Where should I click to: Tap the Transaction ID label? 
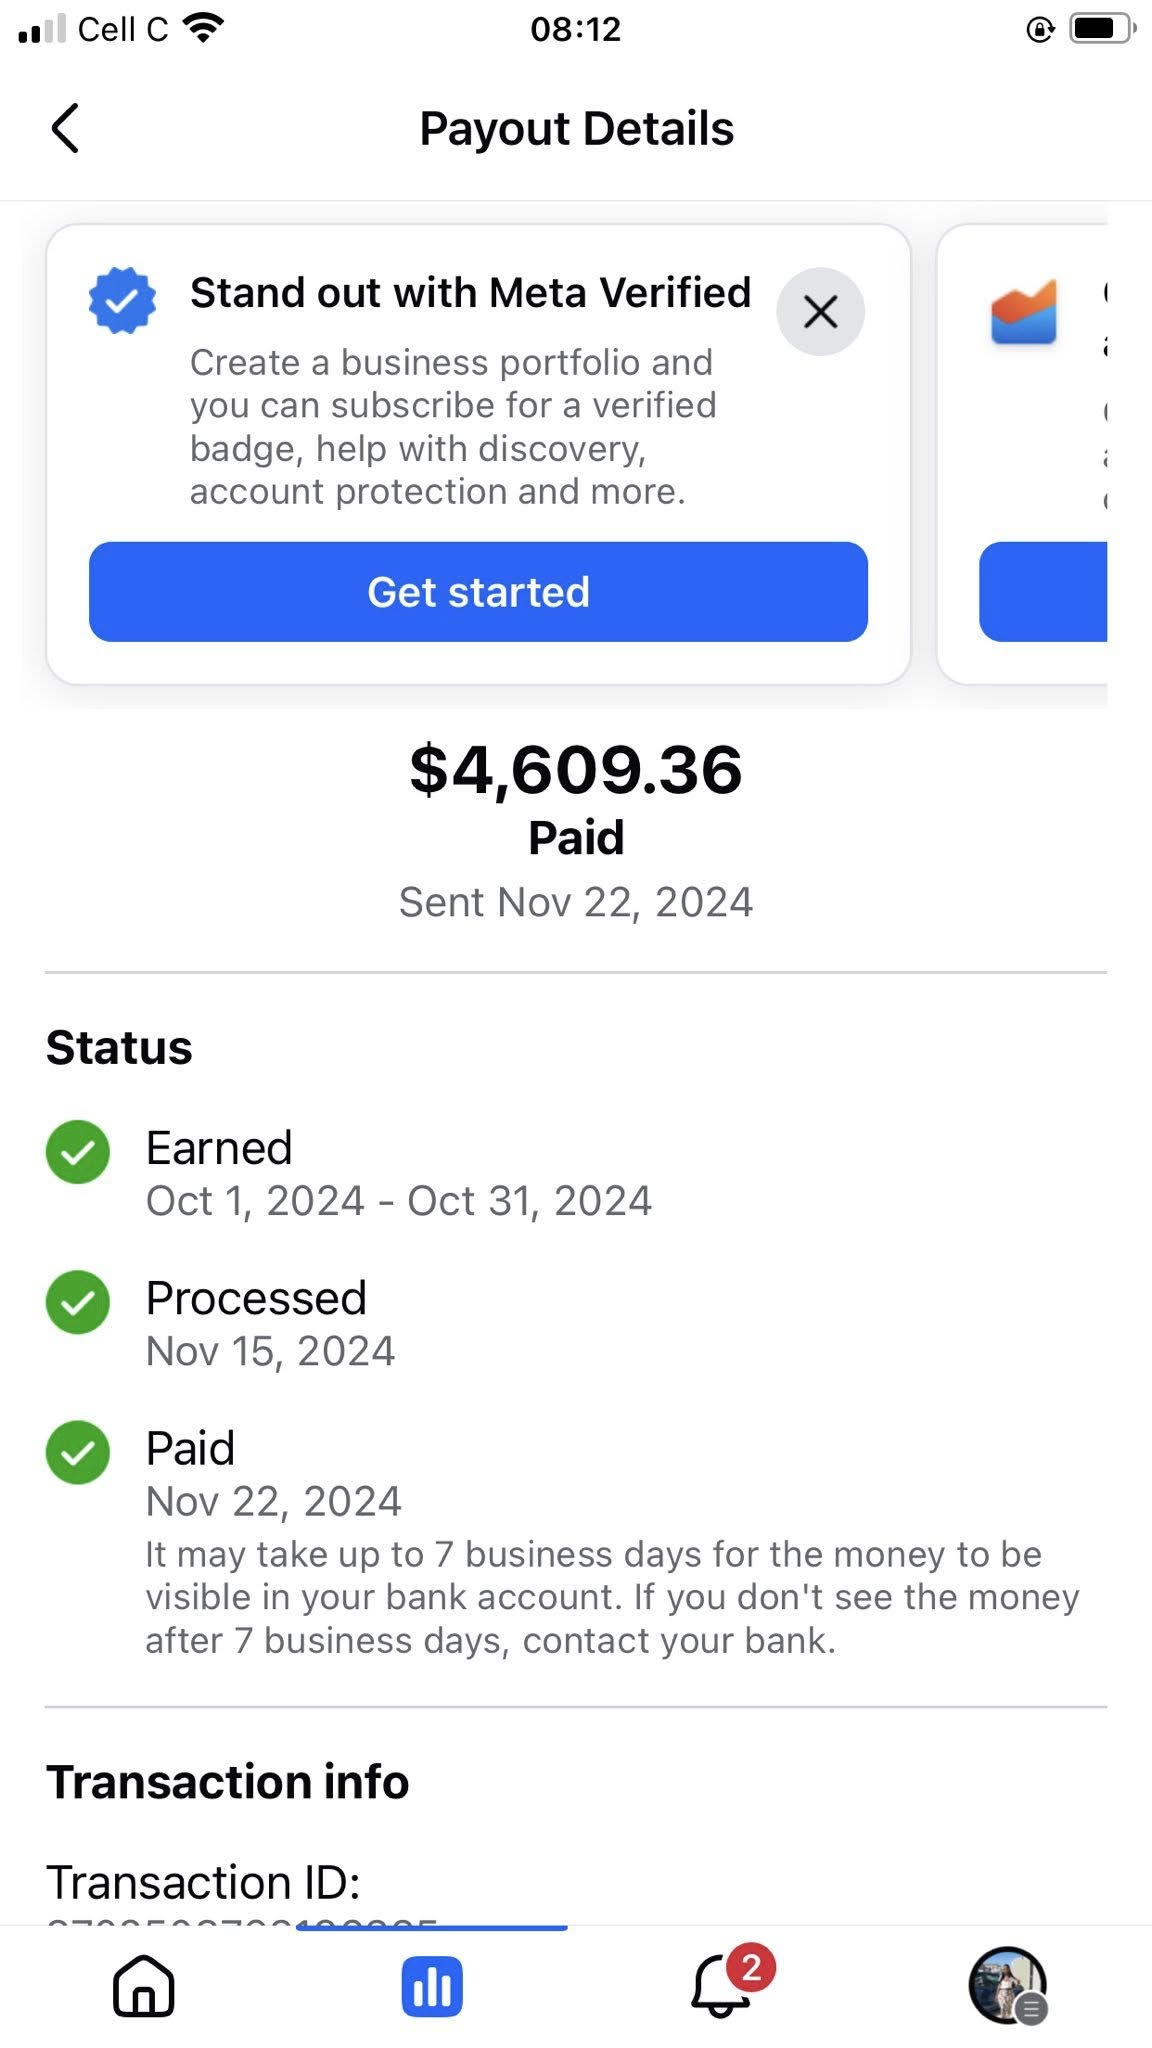point(203,1882)
